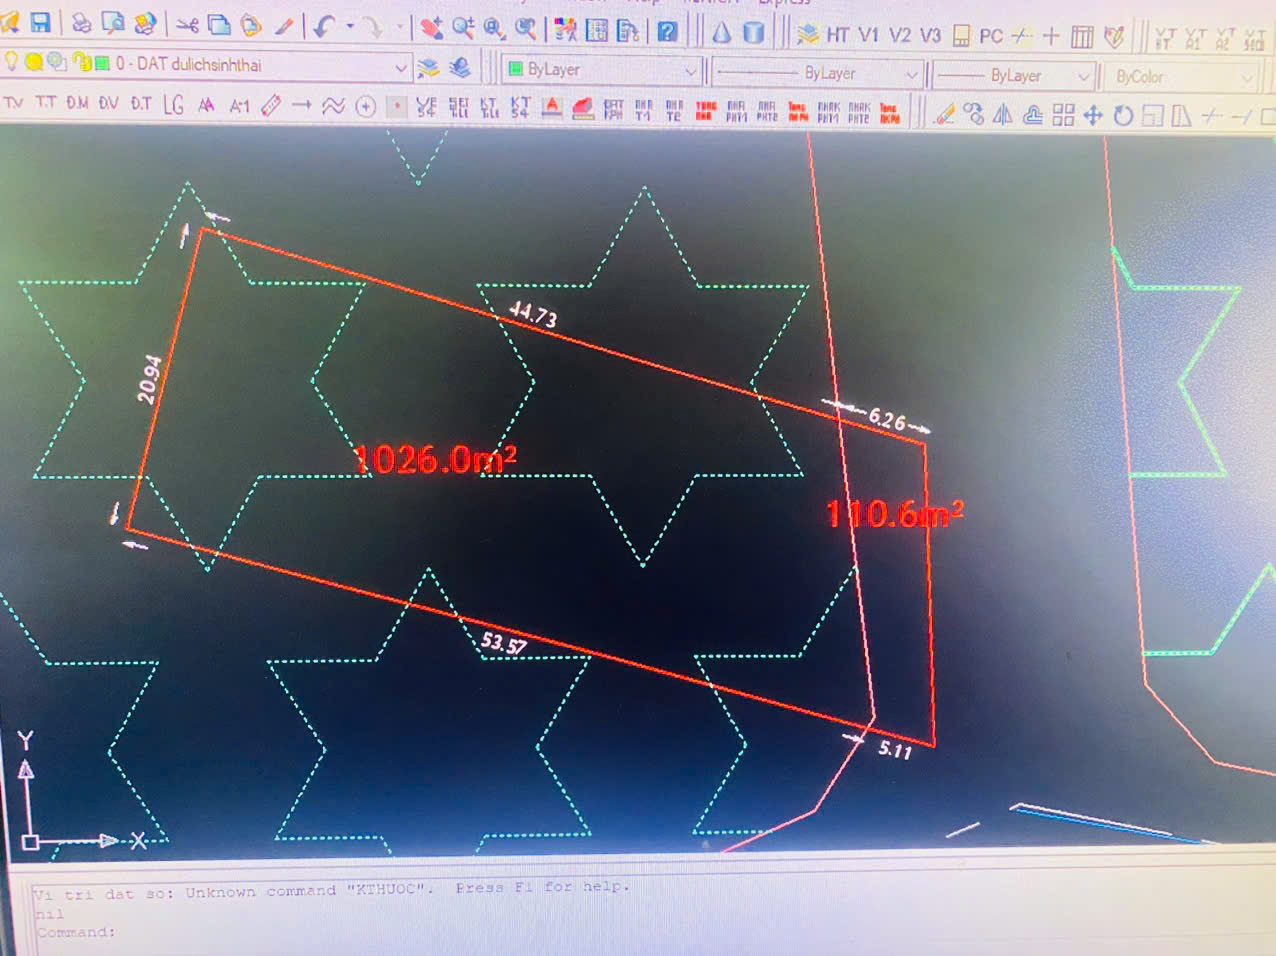Click the HT toolbar button
Viewport: 1276px width, 956px height.
click(x=837, y=36)
